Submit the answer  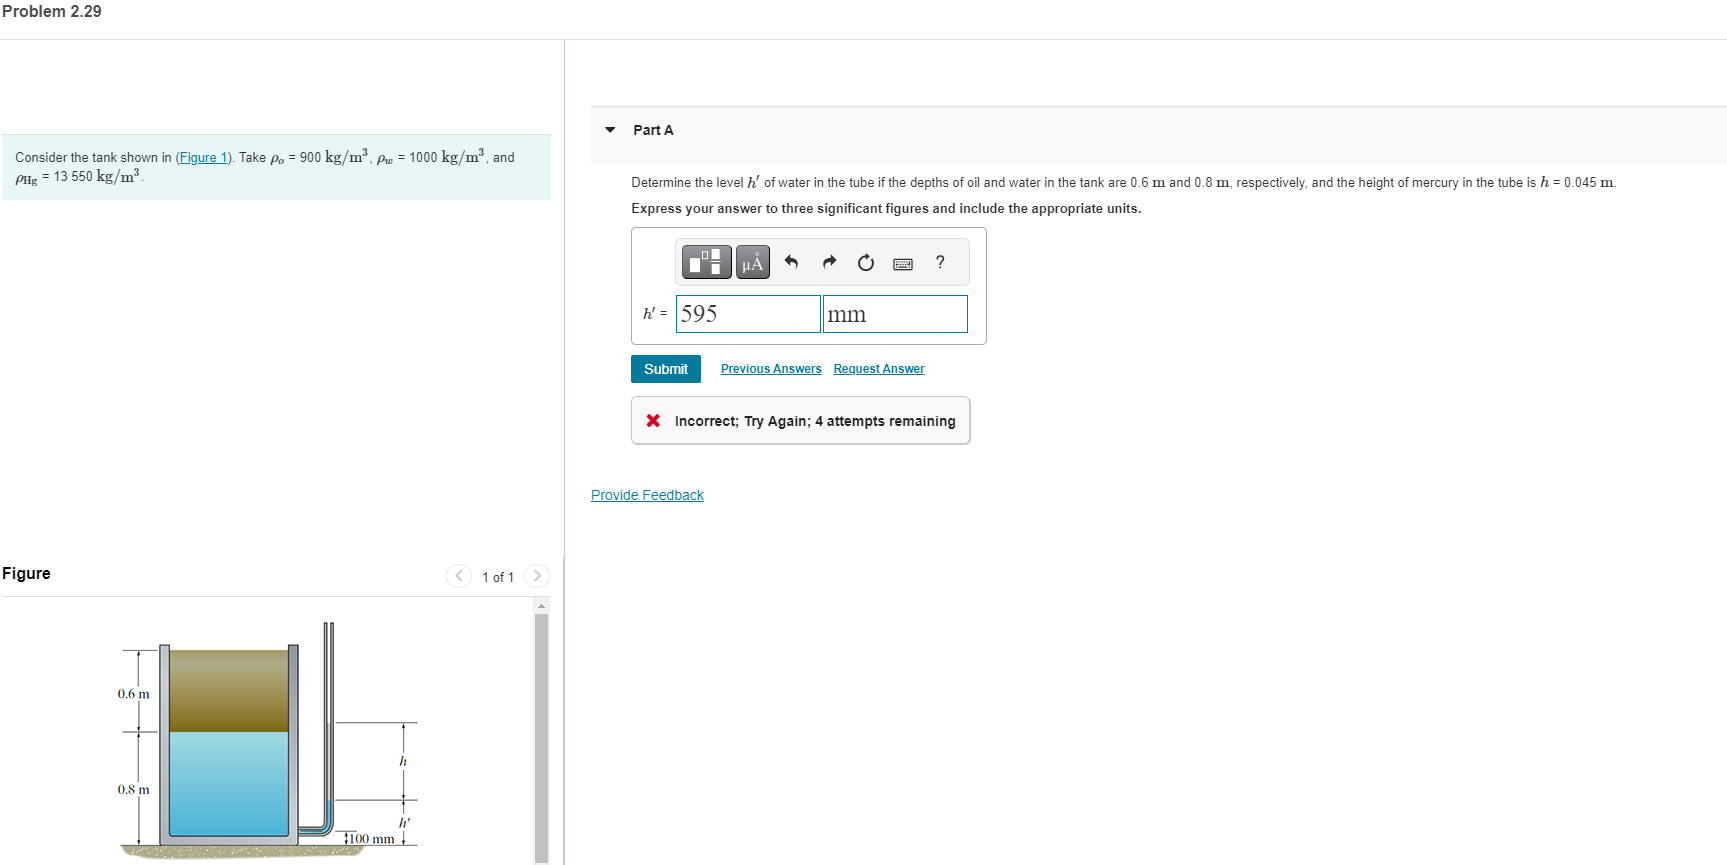point(666,369)
